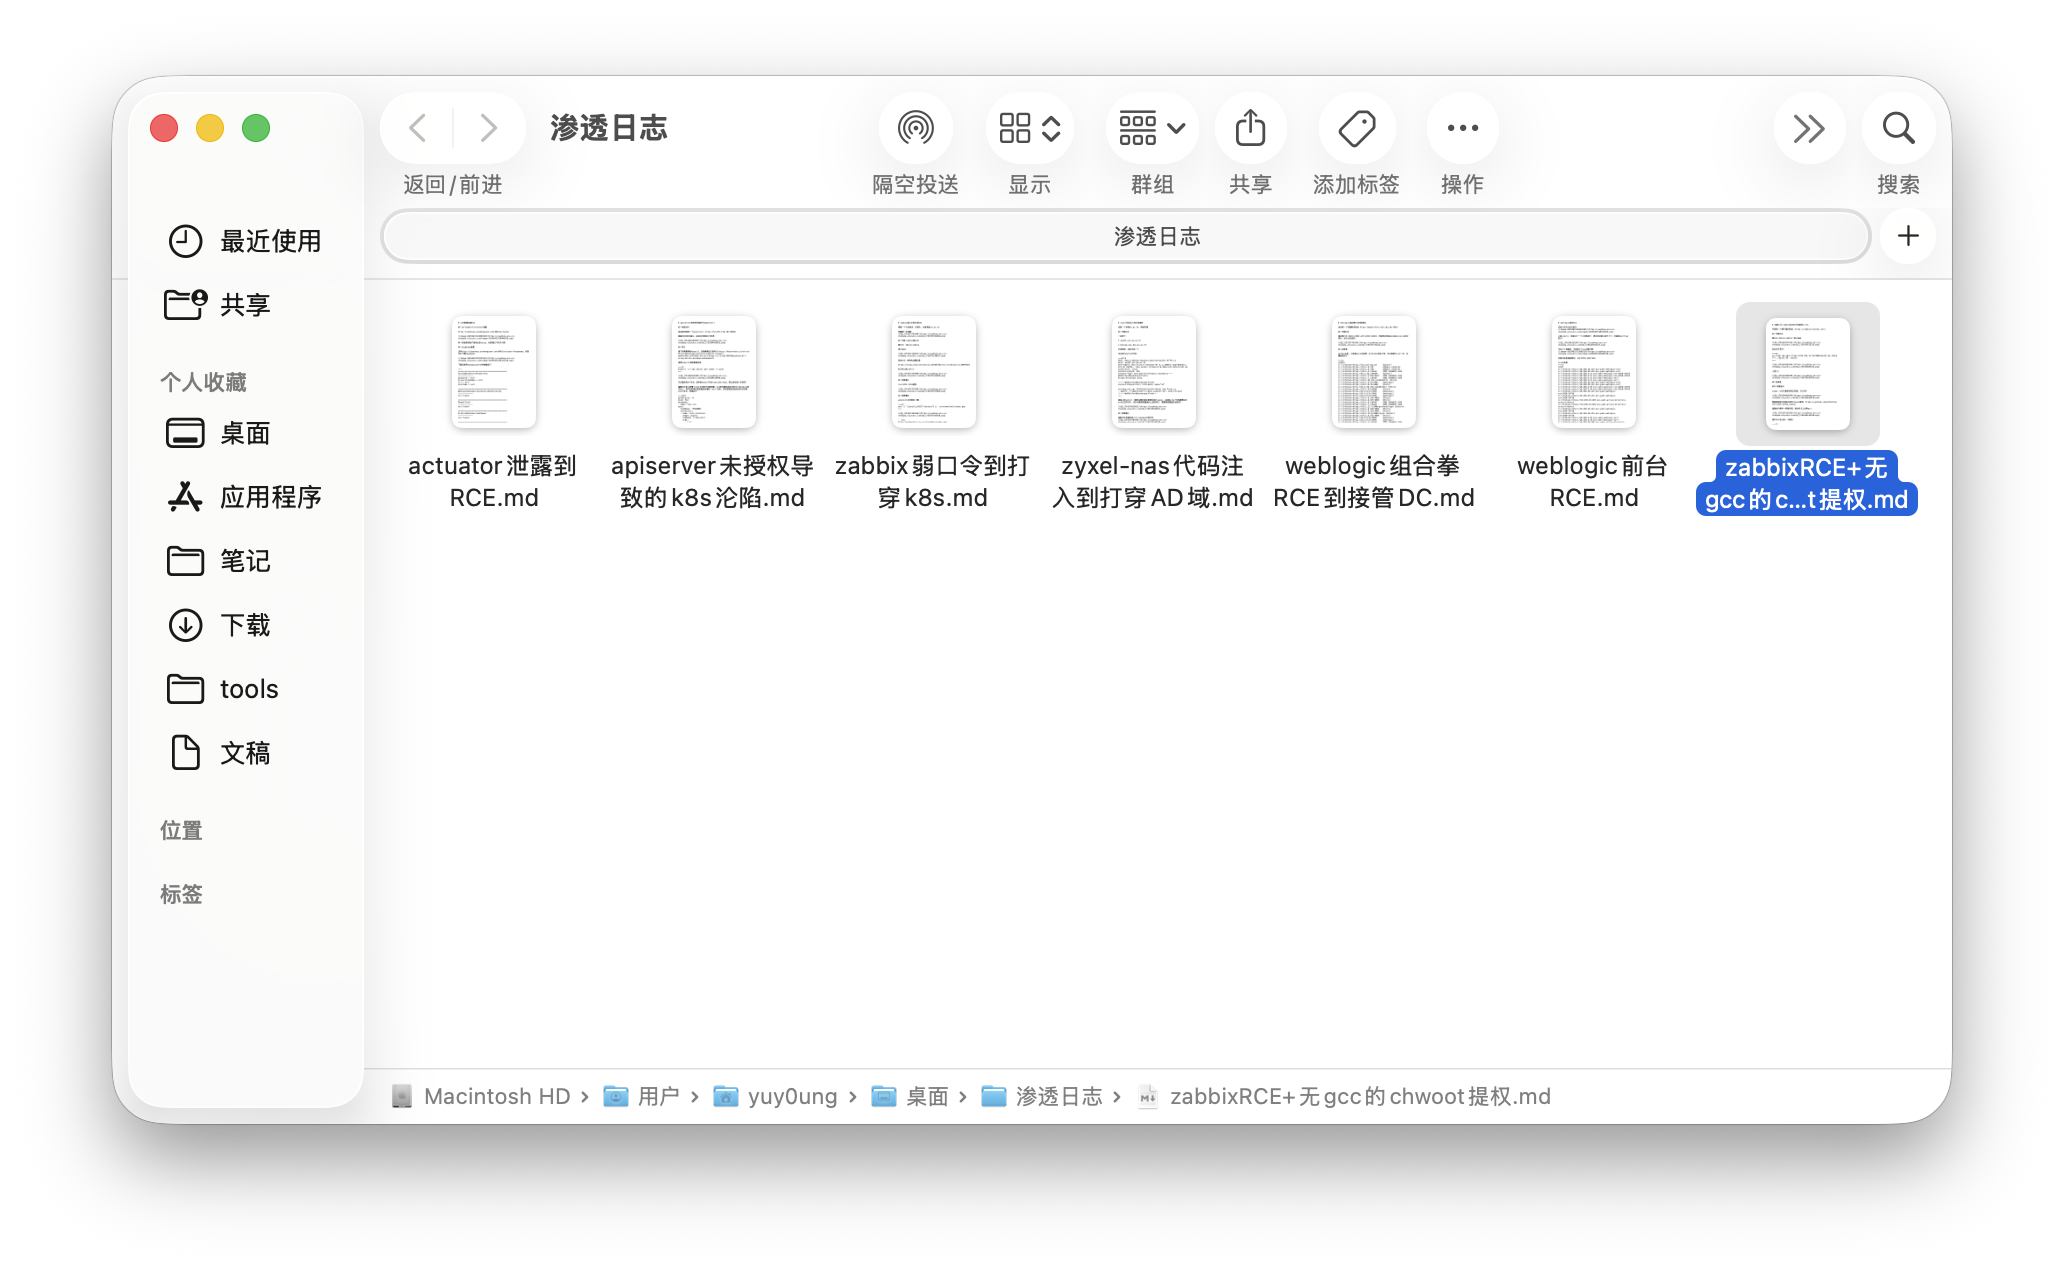Open the share (共享) toolbar button
The height and width of the screenshot is (1272, 2064).
pyautogui.click(x=1250, y=128)
